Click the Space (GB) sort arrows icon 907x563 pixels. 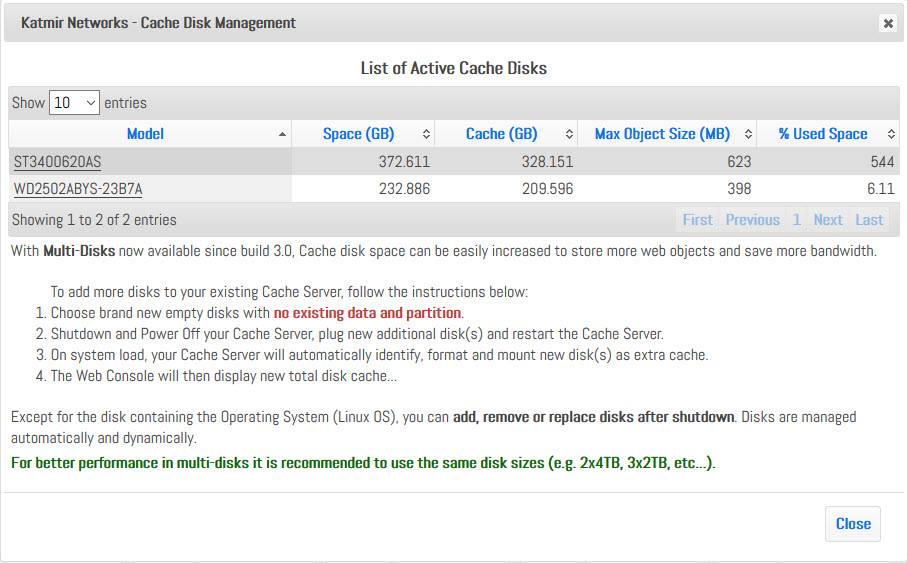click(x=426, y=134)
